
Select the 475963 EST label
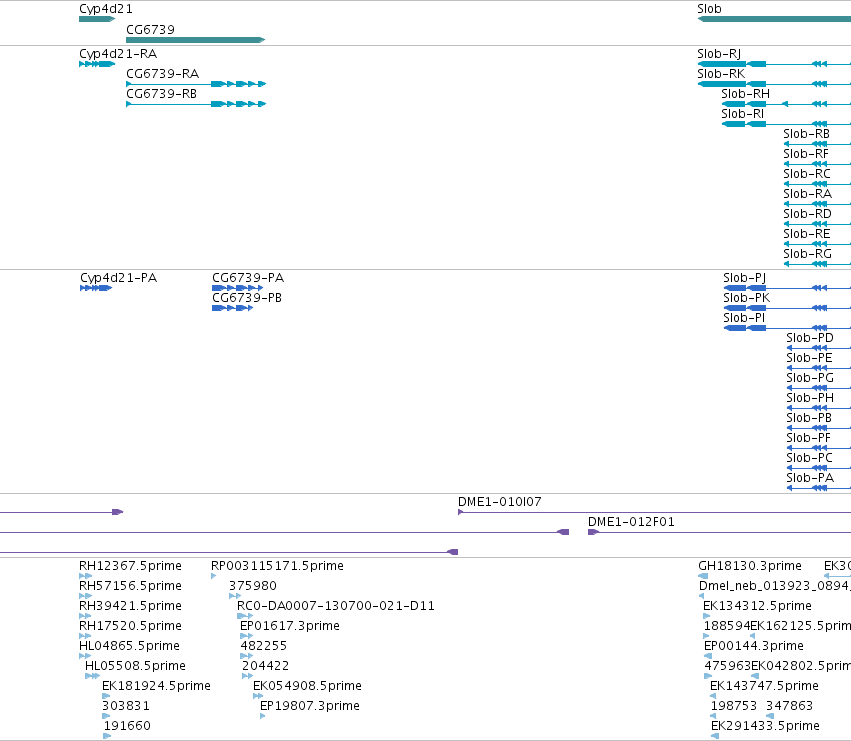pyautogui.click(x=728, y=666)
